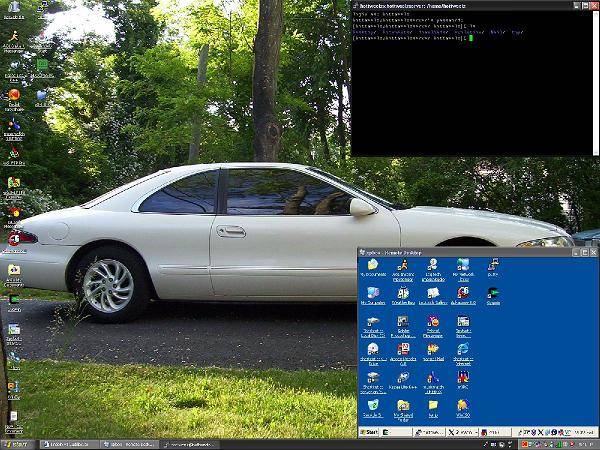
Task: Launch mIRC in Remote Desktop window
Action: point(463,377)
